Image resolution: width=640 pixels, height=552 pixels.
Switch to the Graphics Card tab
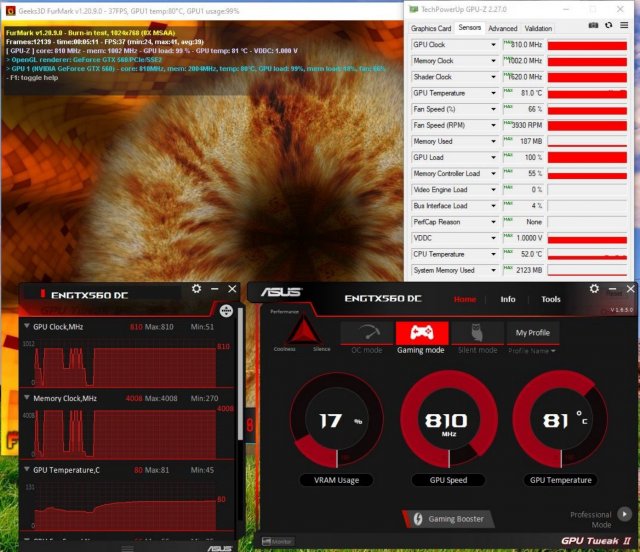[432, 29]
